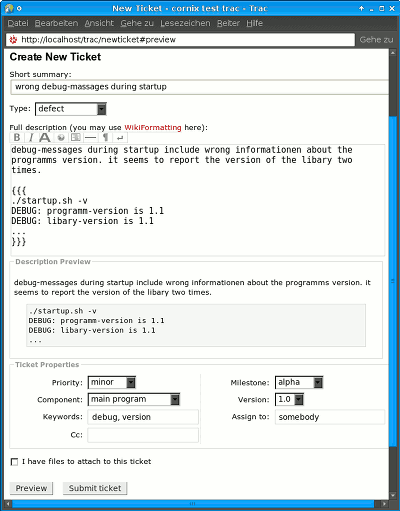This screenshot has width=400, height=511.
Task: Expand the Milestone dropdown showing alpha
Action: pos(299,382)
